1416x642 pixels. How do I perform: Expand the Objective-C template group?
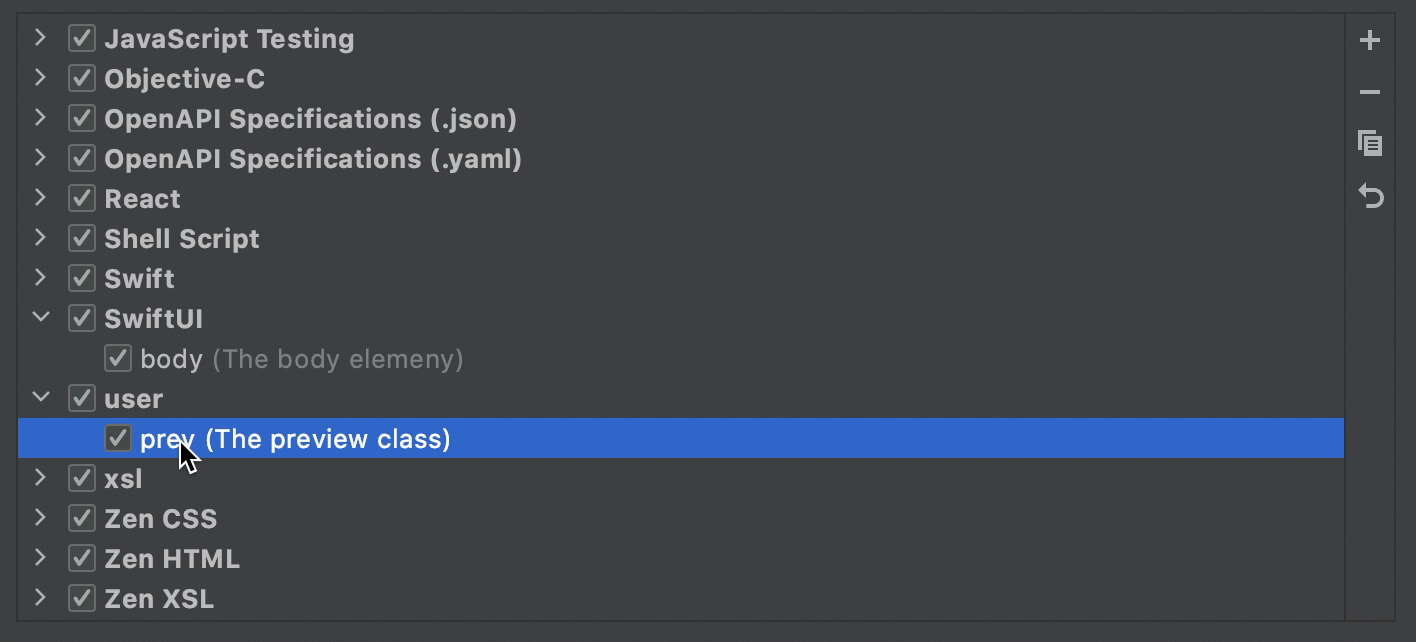40,78
